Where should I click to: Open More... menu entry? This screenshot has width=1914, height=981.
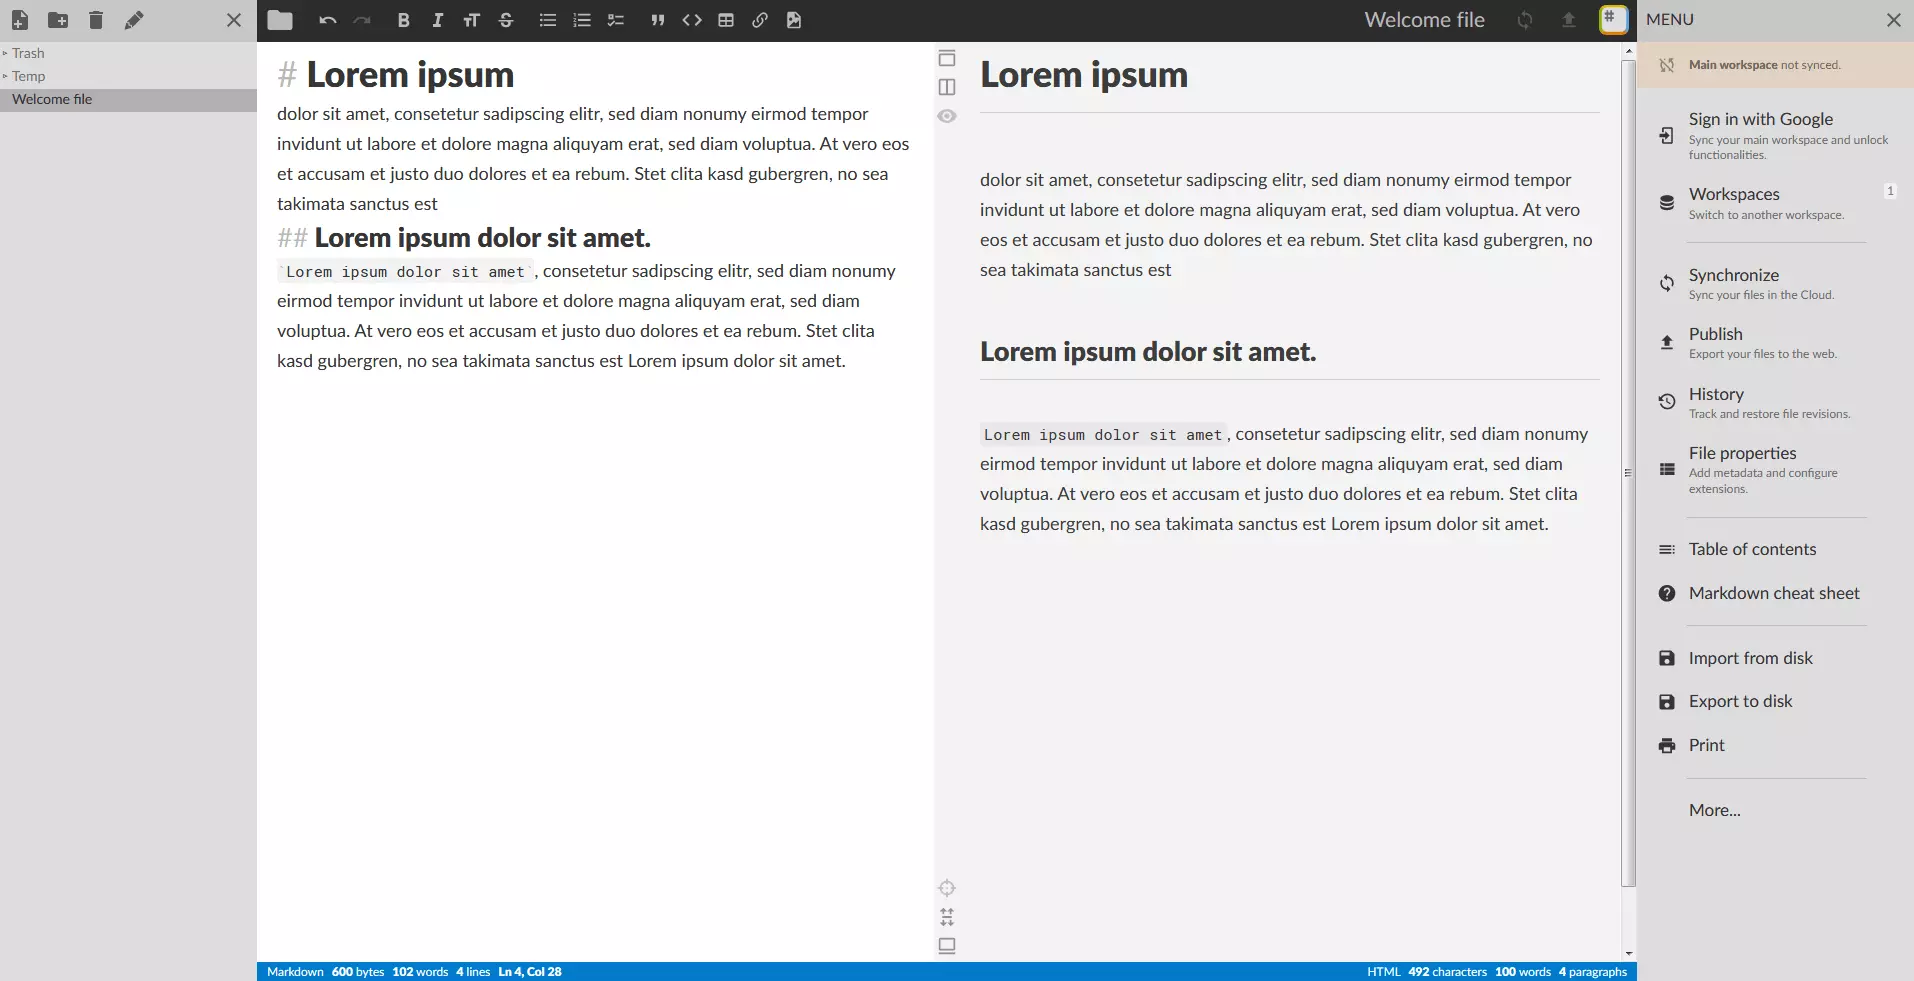click(1775, 810)
